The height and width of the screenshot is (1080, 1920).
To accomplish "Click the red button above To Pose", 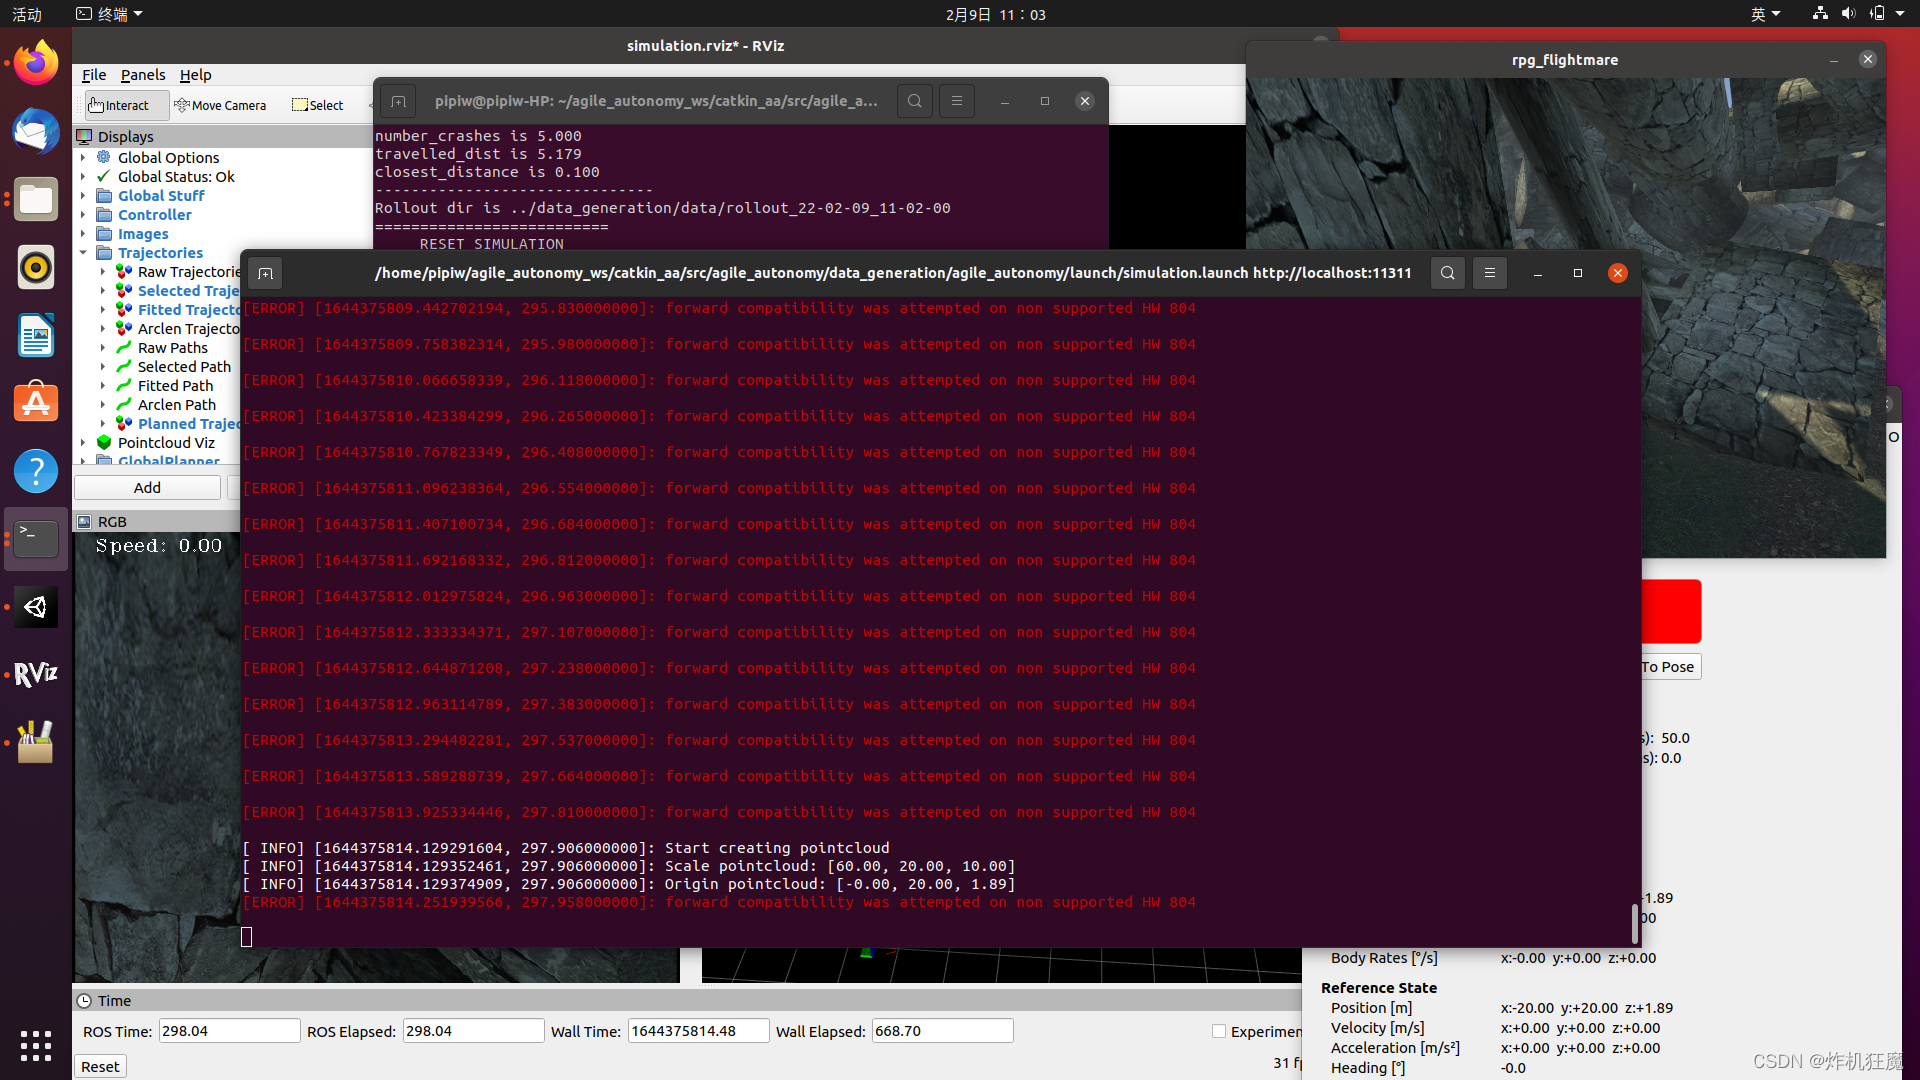I will click(x=1671, y=611).
